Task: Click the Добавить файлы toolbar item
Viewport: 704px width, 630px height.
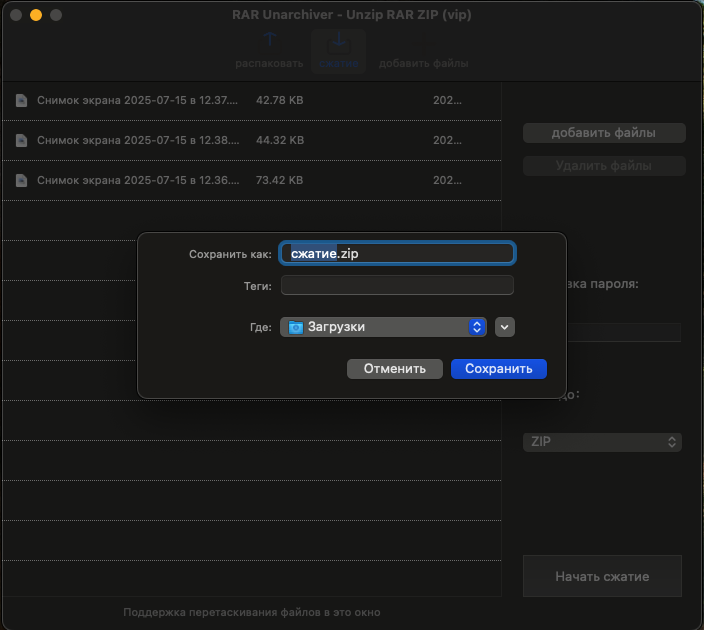Action: click(x=424, y=63)
